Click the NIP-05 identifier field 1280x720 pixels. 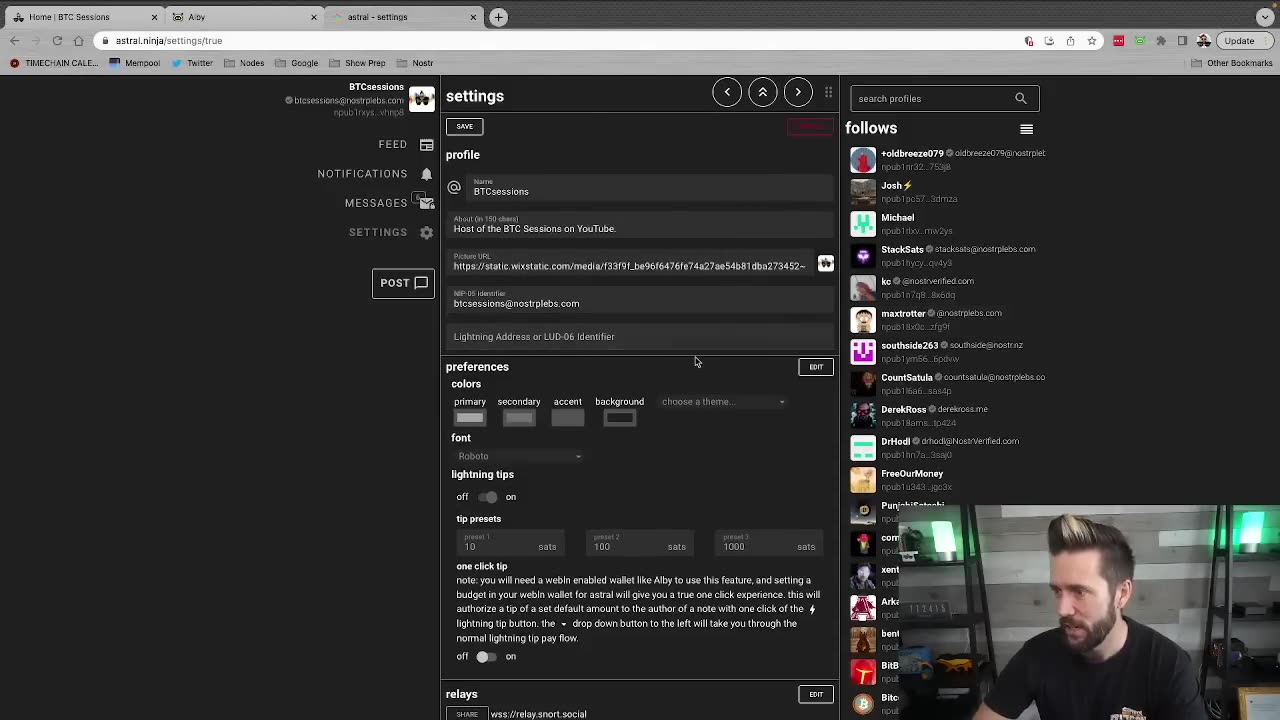[640, 300]
